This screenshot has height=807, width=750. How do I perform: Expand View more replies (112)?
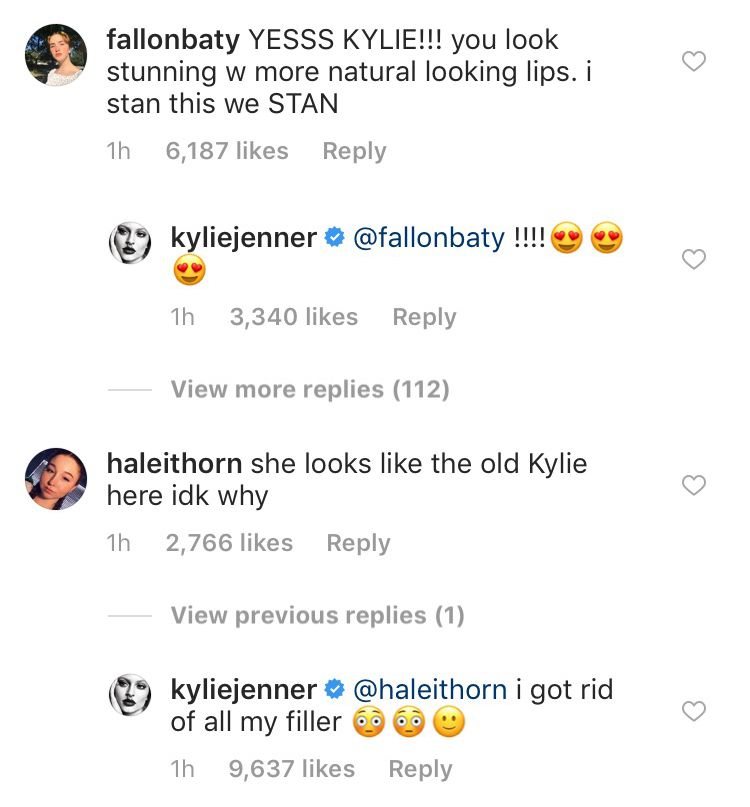tap(310, 389)
